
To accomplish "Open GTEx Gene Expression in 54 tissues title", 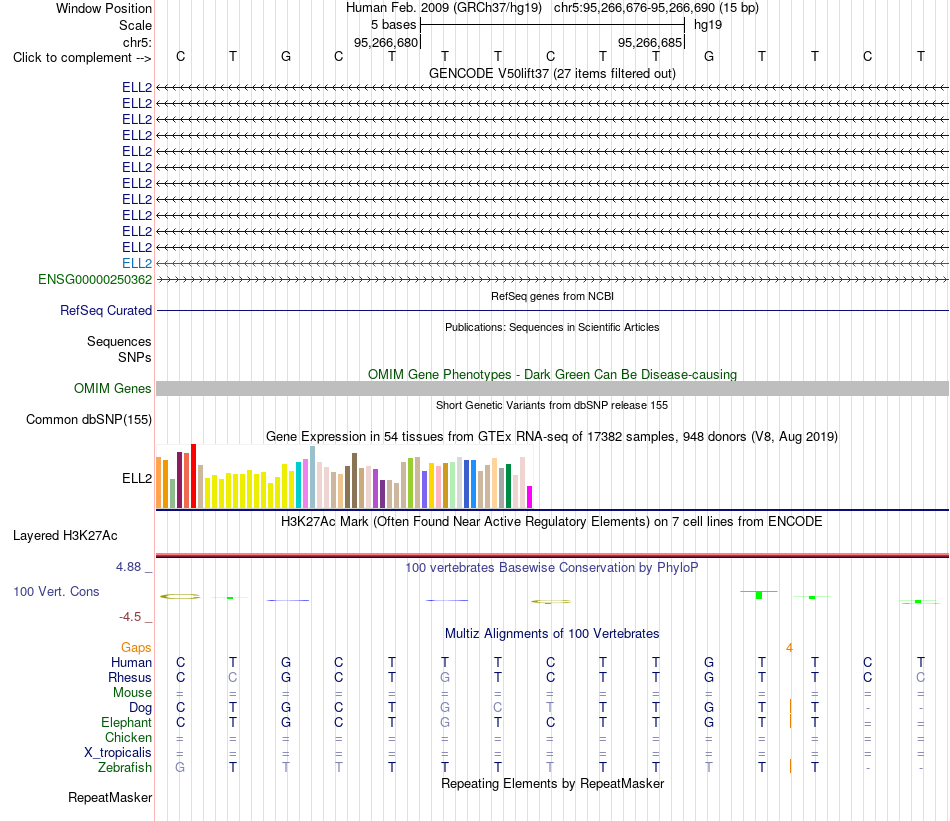I will coord(552,437).
